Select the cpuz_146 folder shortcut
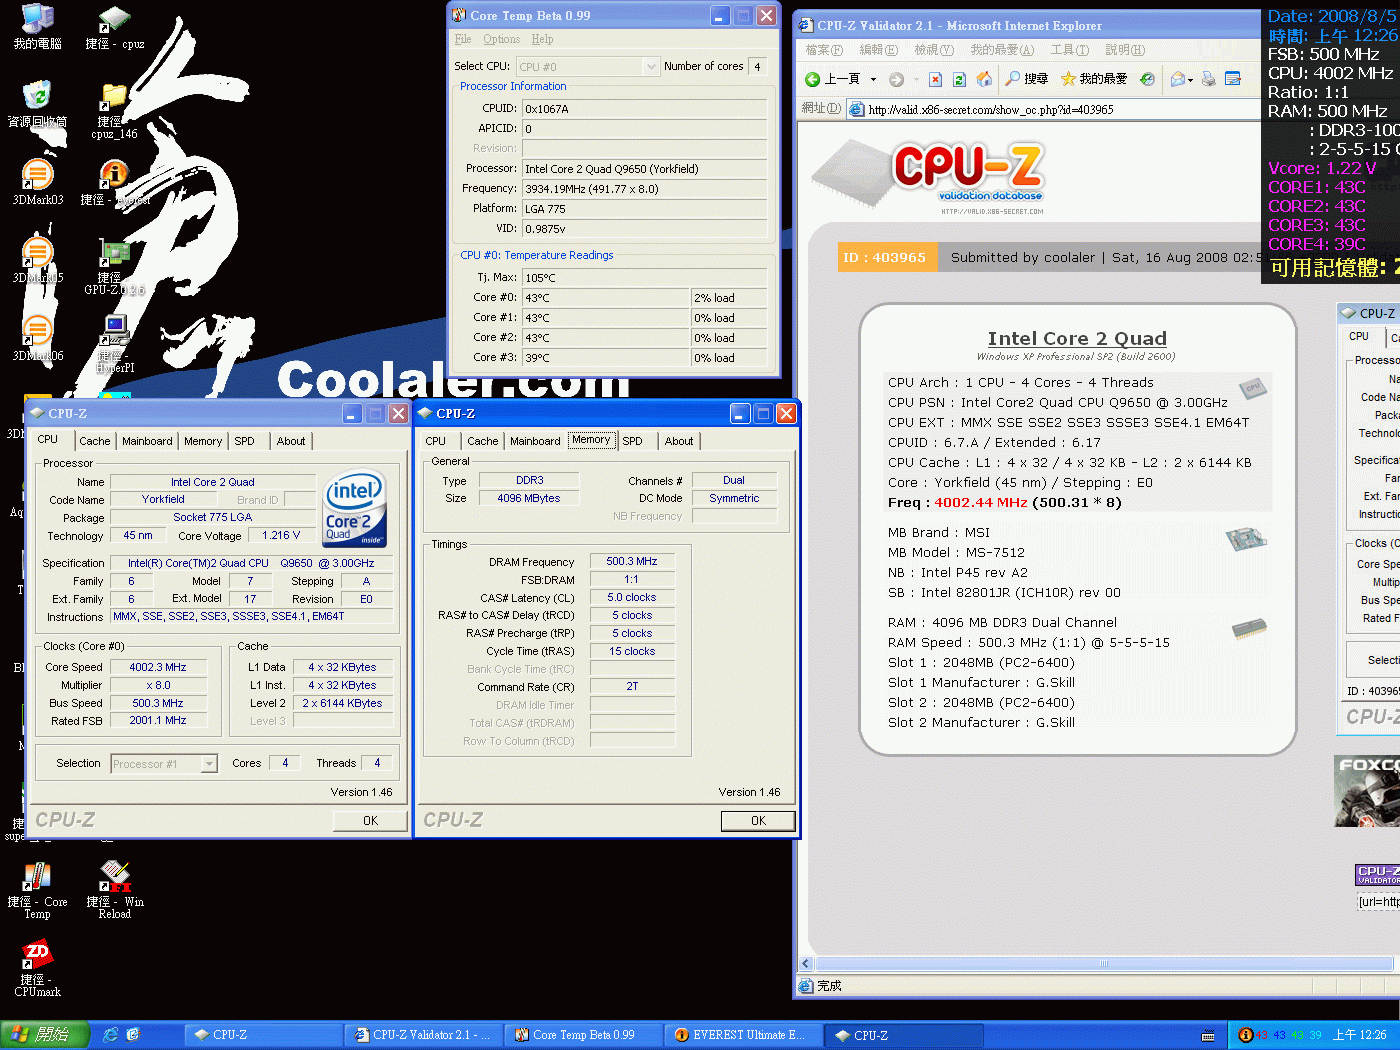The image size is (1400, 1050). tap(114, 110)
